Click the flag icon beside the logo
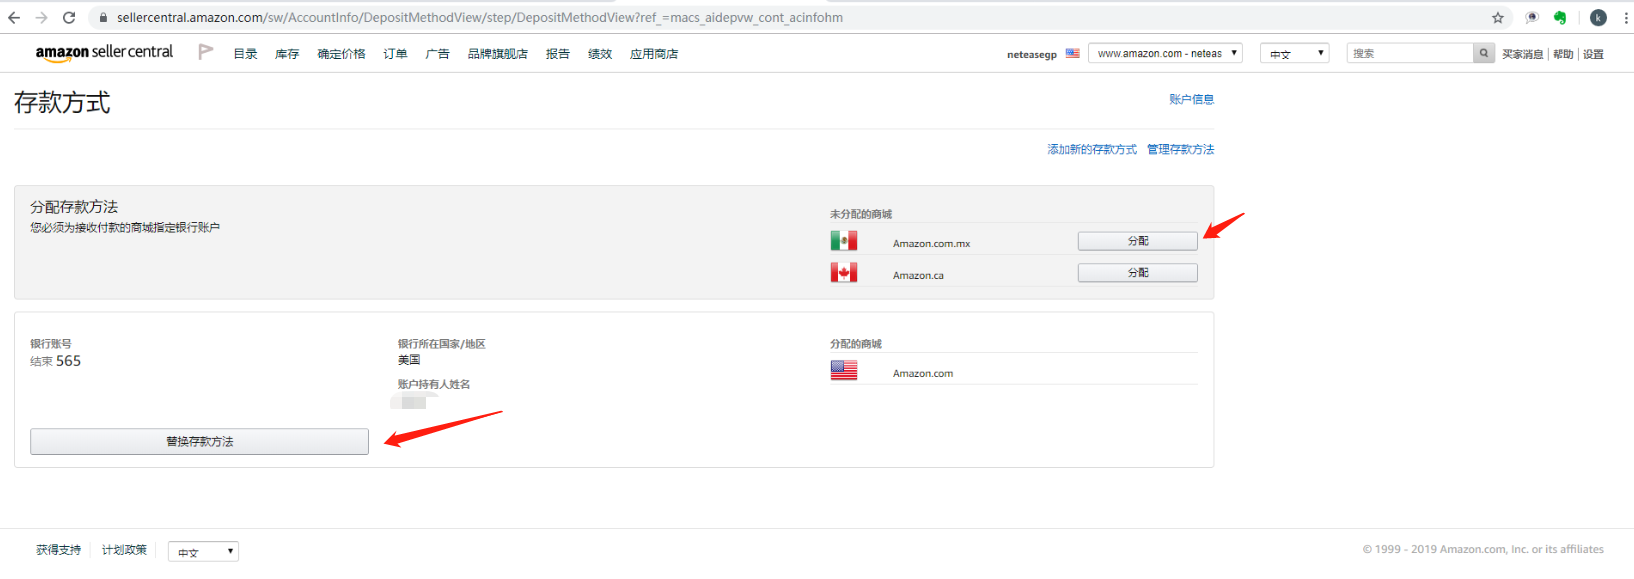The width and height of the screenshot is (1634, 579). pyautogui.click(x=205, y=52)
